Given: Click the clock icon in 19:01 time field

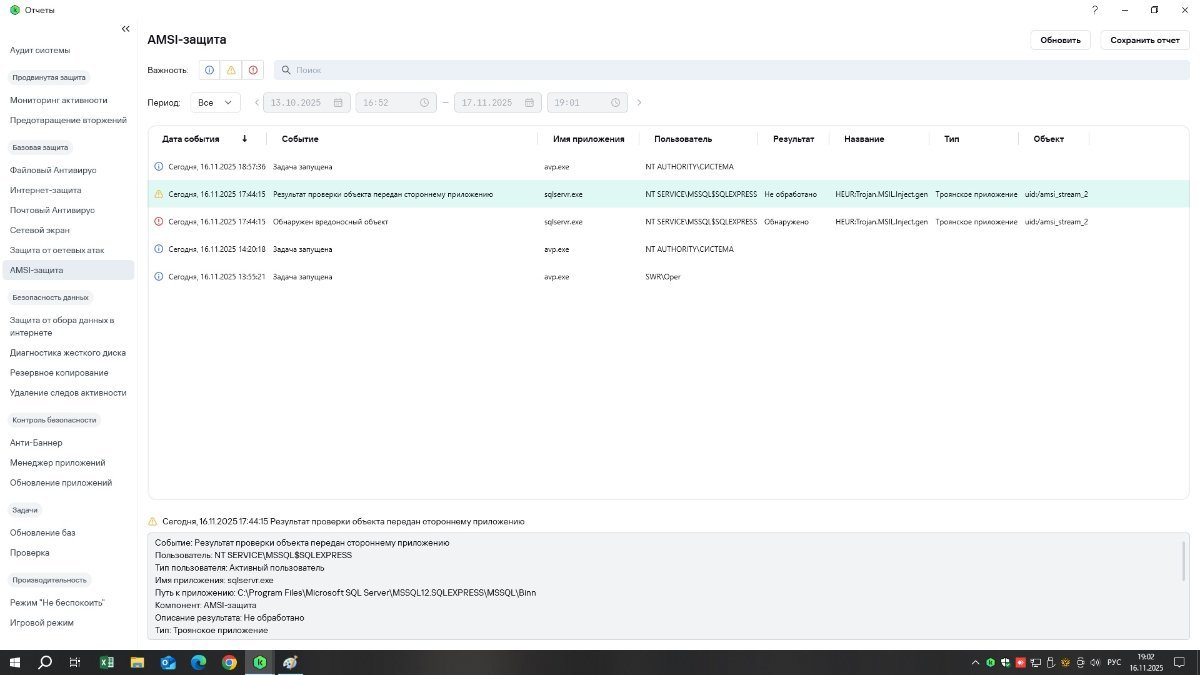Looking at the screenshot, I should coord(617,103).
